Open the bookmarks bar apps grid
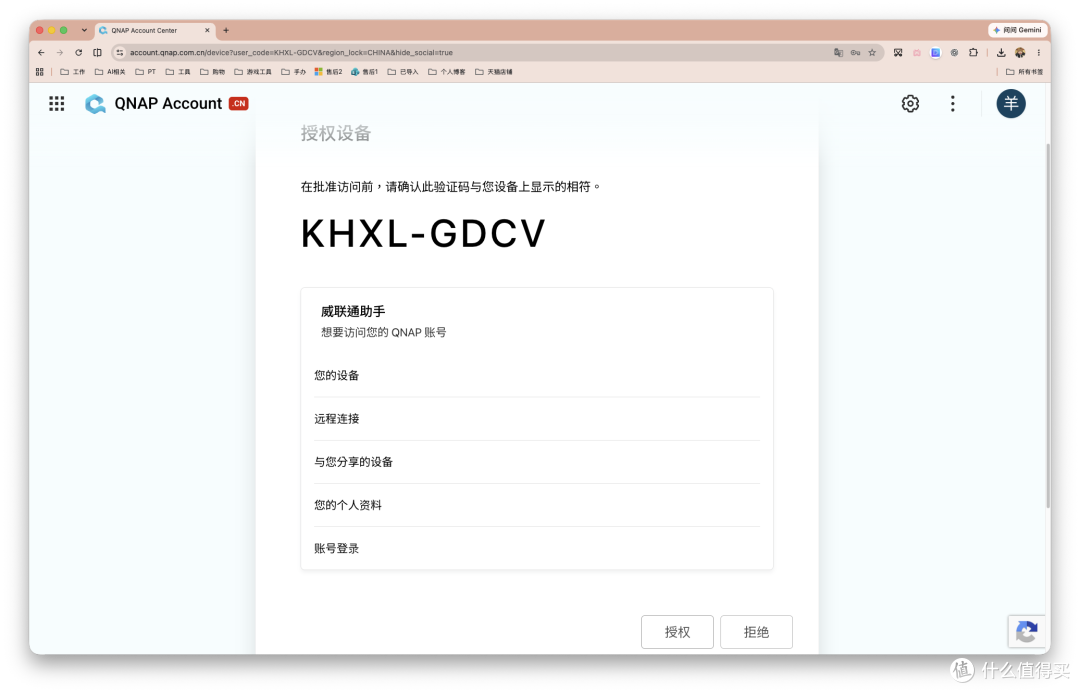 (x=39, y=72)
